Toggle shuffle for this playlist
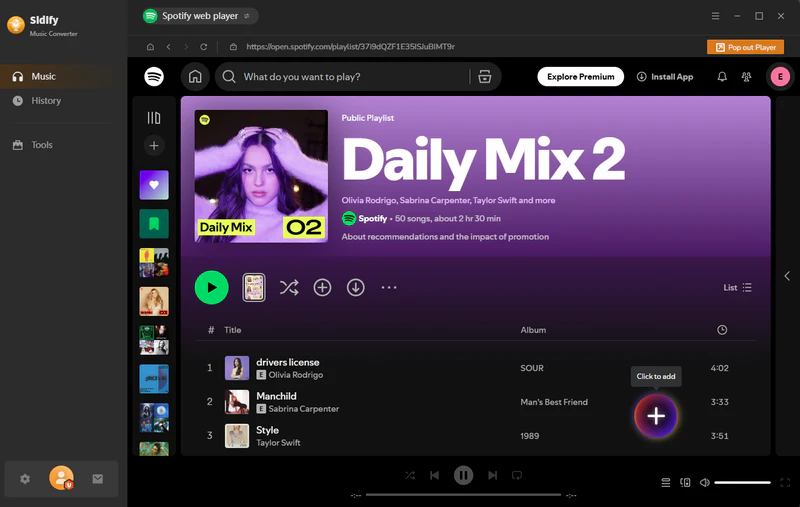 coord(289,288)
